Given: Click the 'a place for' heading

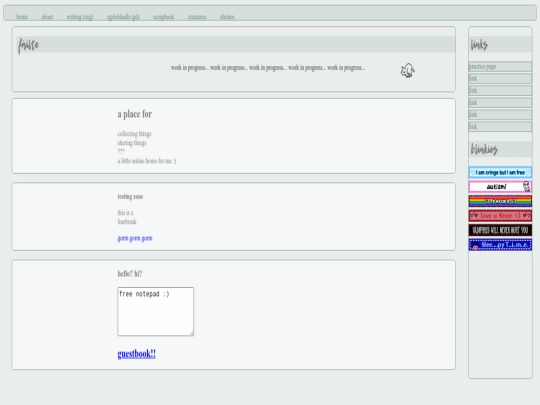Looking at the screenshot, I should pyautogui.click(x=135, y=114).
